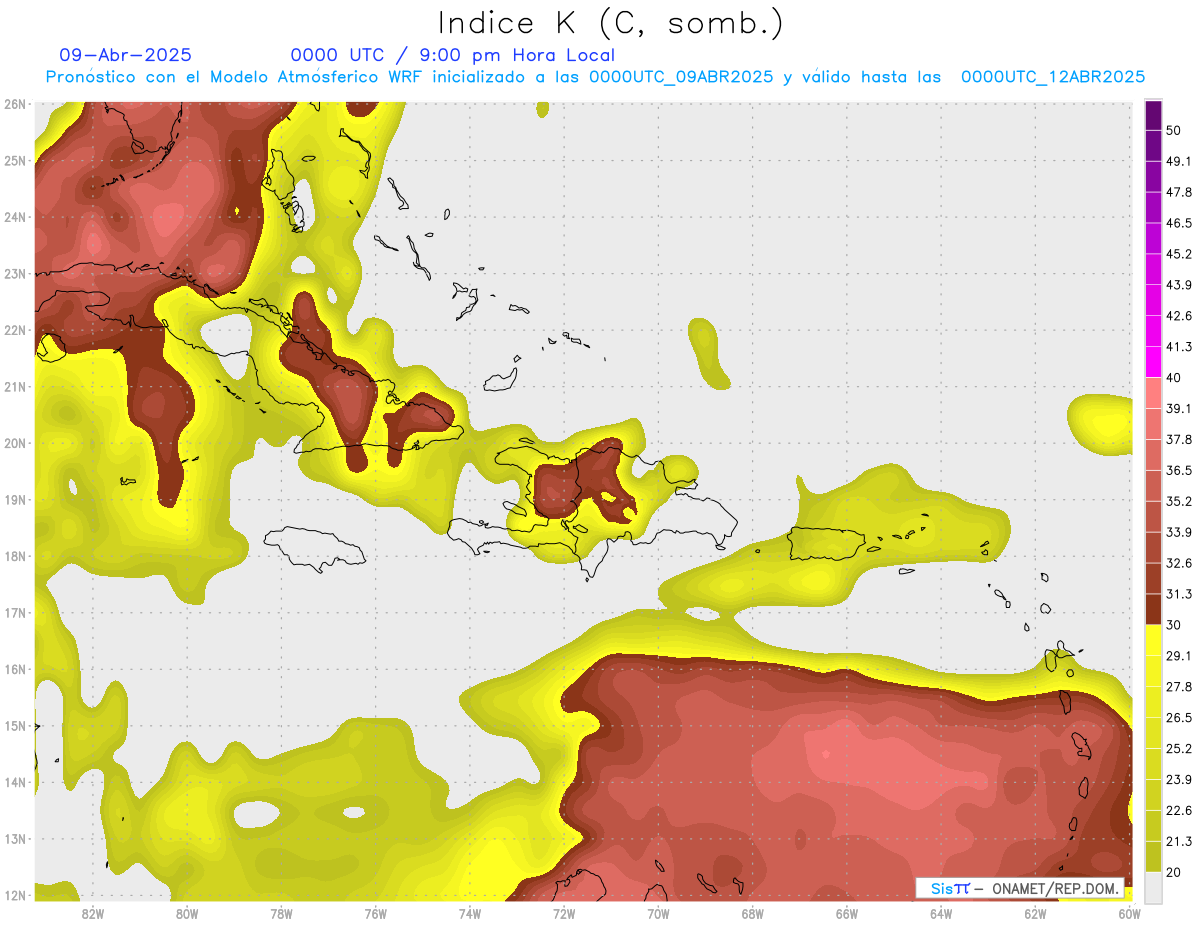Screen dimensions: 1200x927
Task: Pick the dark brown swatch between 30 and 31.3
Action: click(x=1153, y=610)
